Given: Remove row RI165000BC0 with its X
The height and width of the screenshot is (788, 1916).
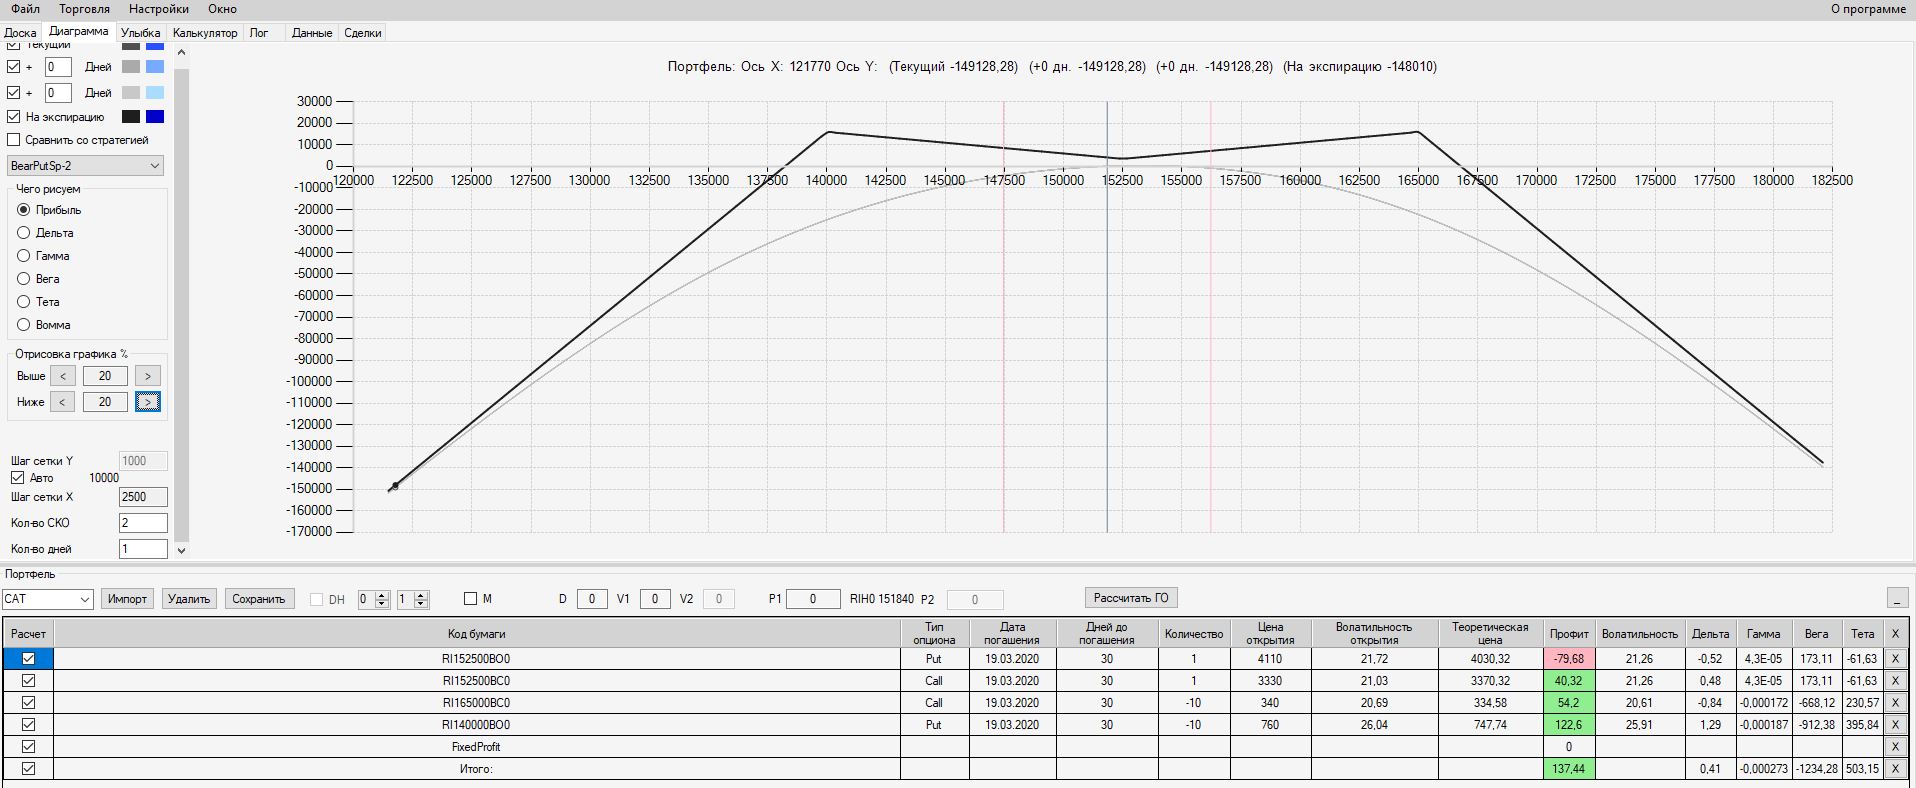Looking at the screenshot, I should pyautogui.click(x=1895, y=703).
